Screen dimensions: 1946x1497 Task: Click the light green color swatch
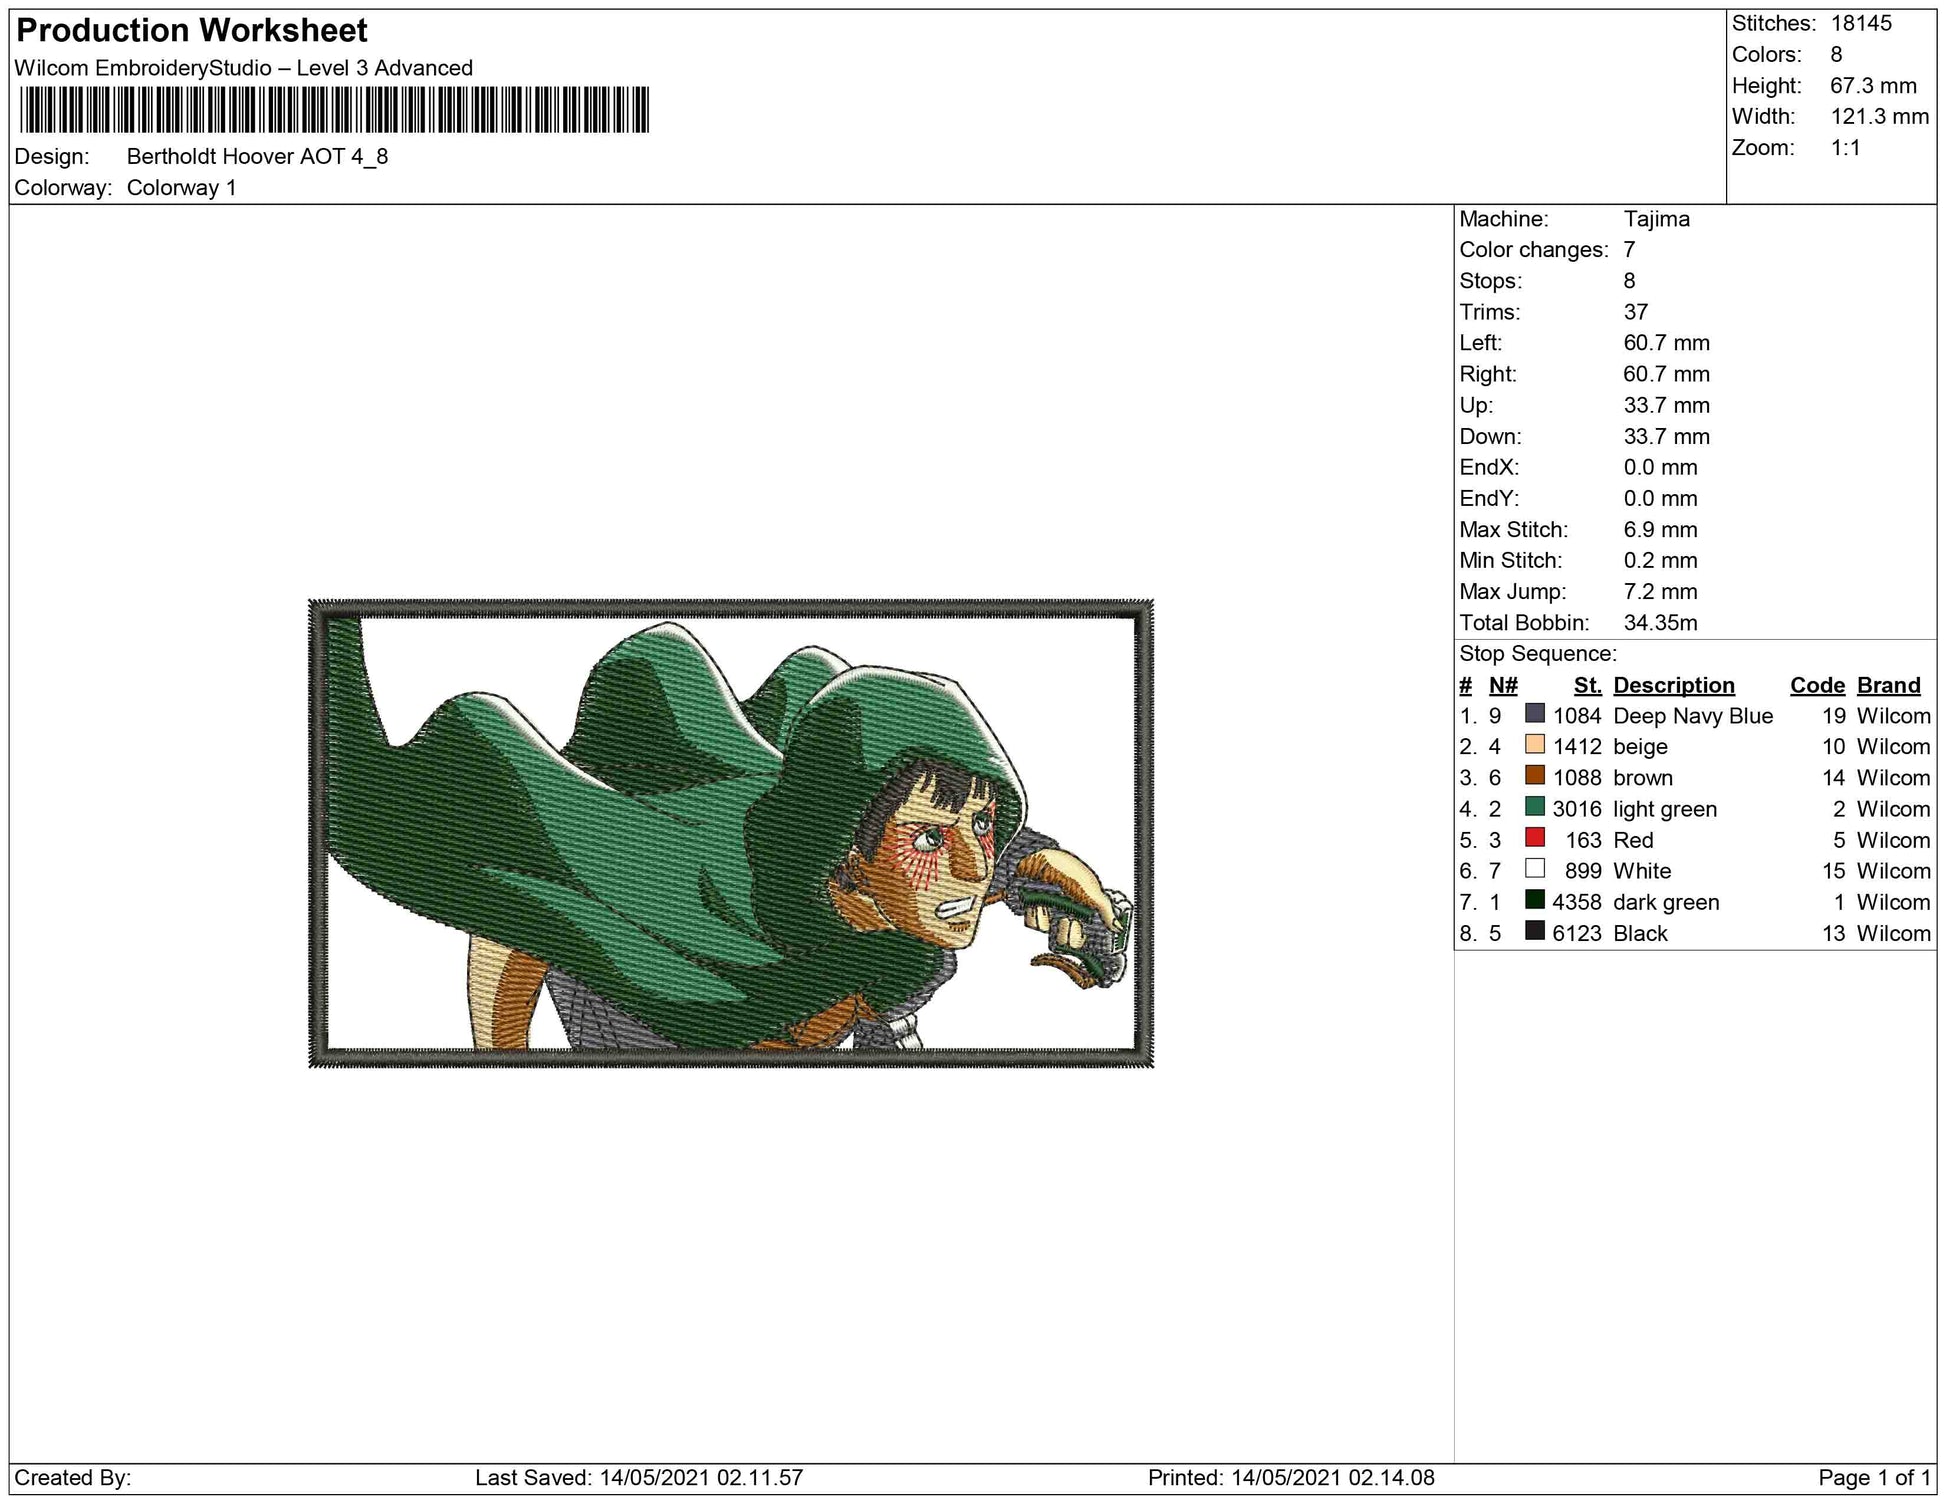[x=1534, y=807]
